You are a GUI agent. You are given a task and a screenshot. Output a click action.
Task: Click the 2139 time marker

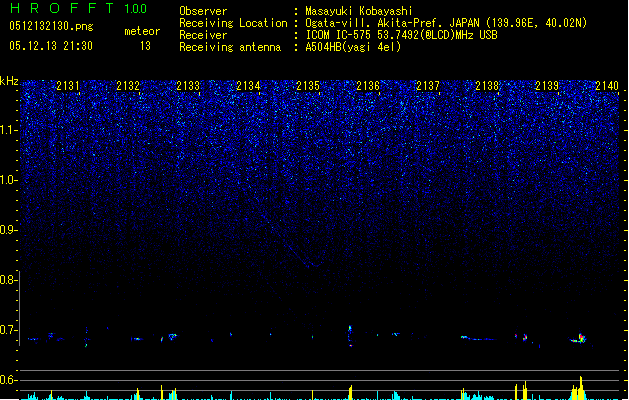click(x=547, y=86)
